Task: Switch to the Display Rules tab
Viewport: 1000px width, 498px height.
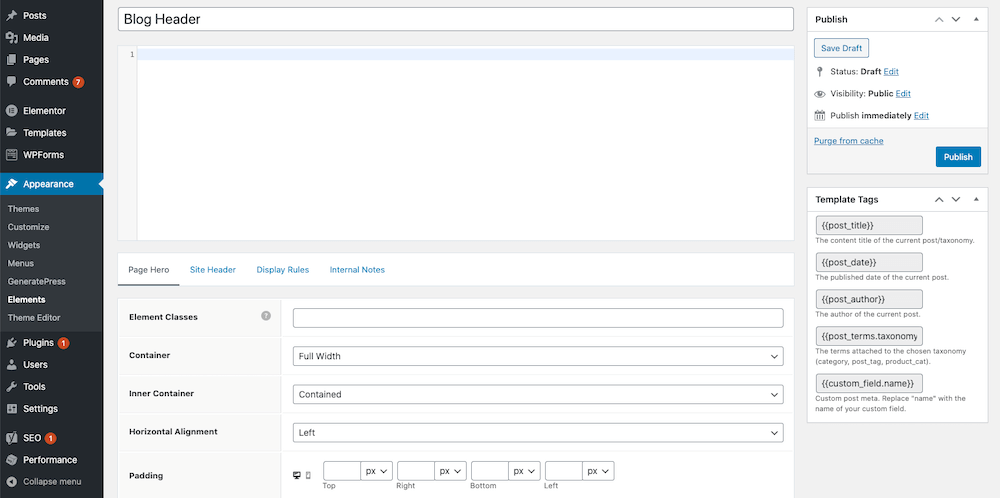Action: click(283, 270)
